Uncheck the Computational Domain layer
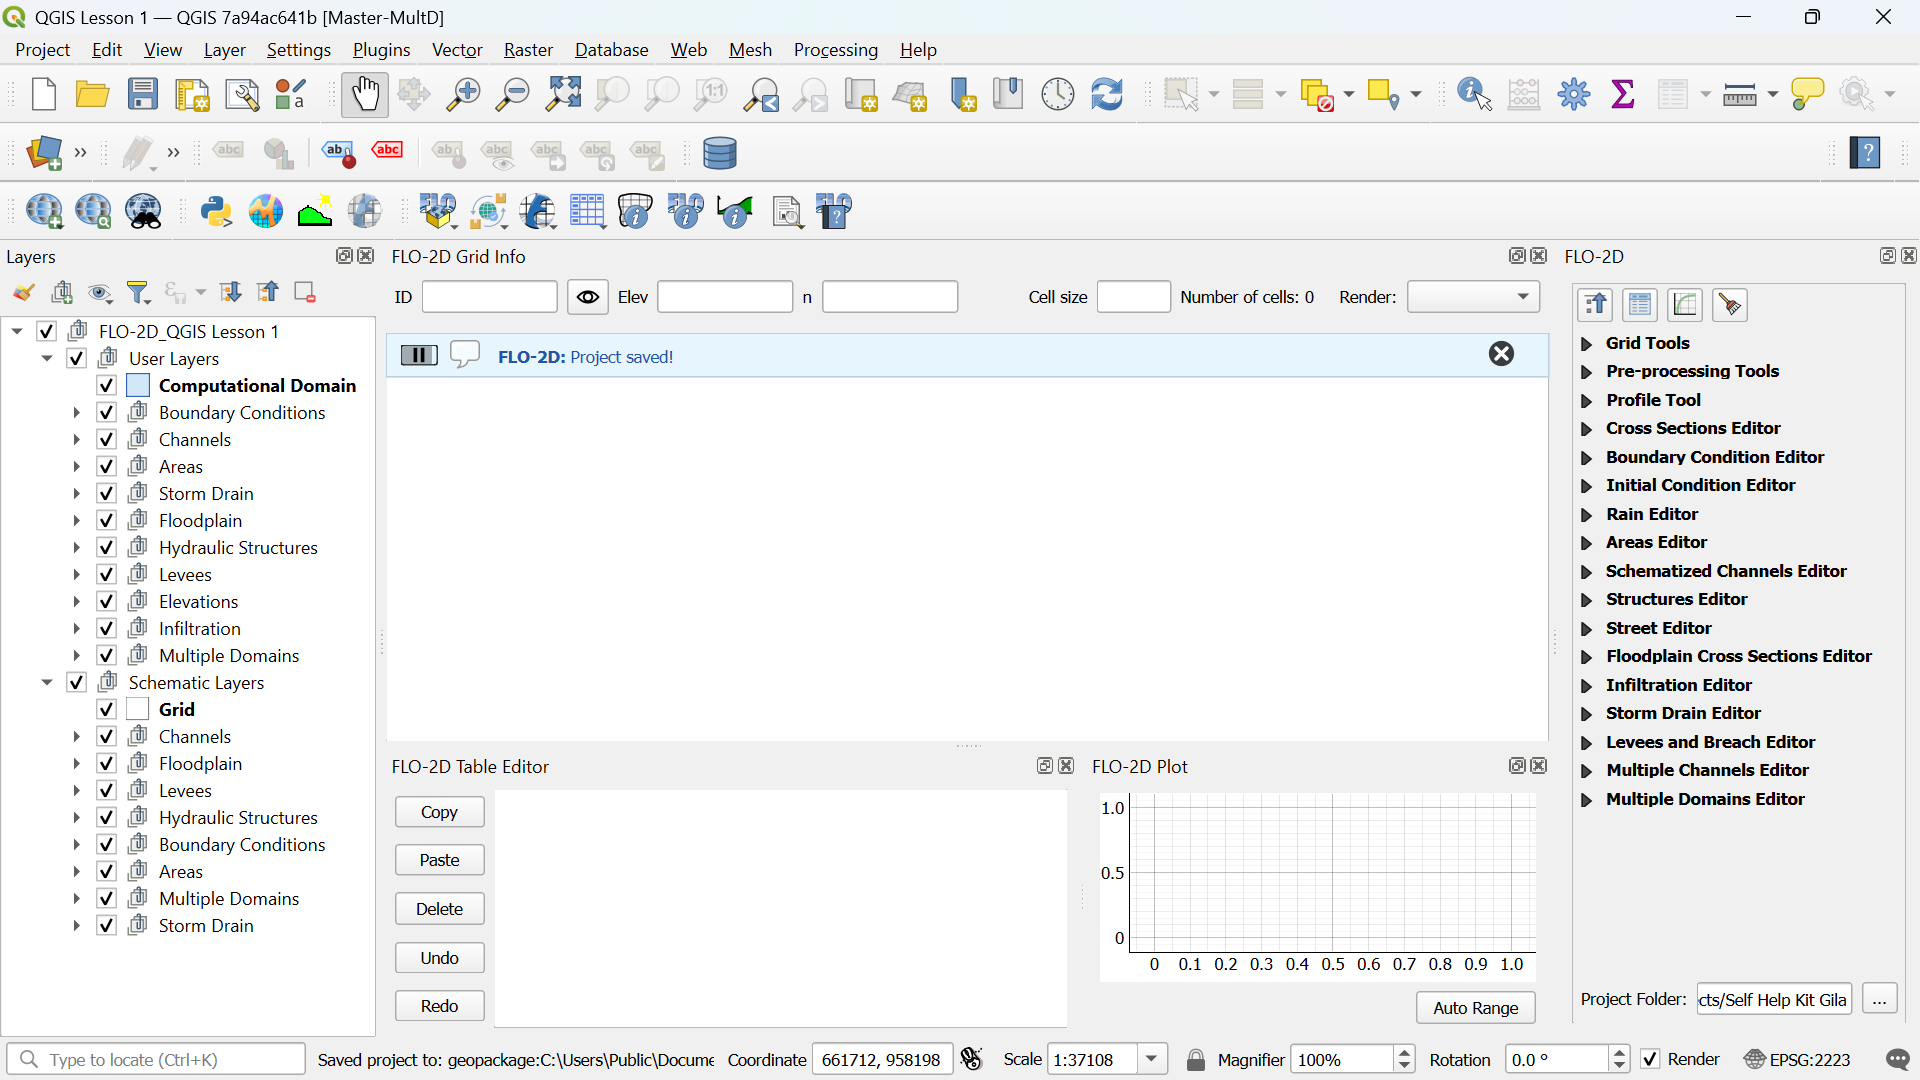 pyautogui.click(x=107, y=386)
